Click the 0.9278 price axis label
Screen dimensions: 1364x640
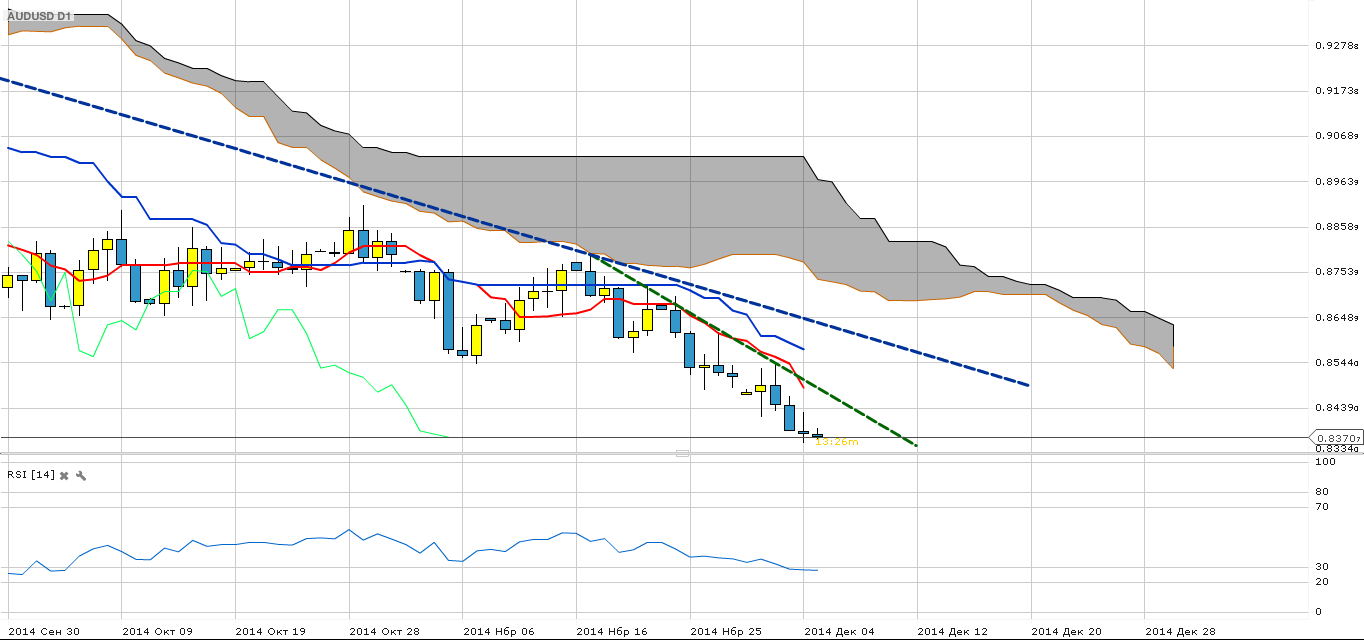coord(1336,46)
